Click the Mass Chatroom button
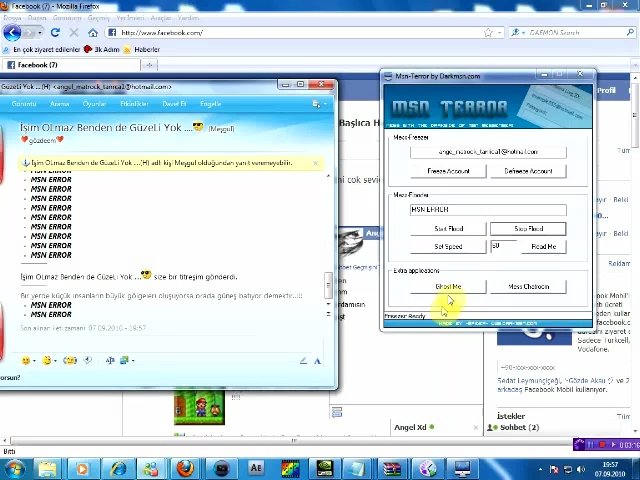The height and width of the screenshot is (480, 640). tap(528, 287)
